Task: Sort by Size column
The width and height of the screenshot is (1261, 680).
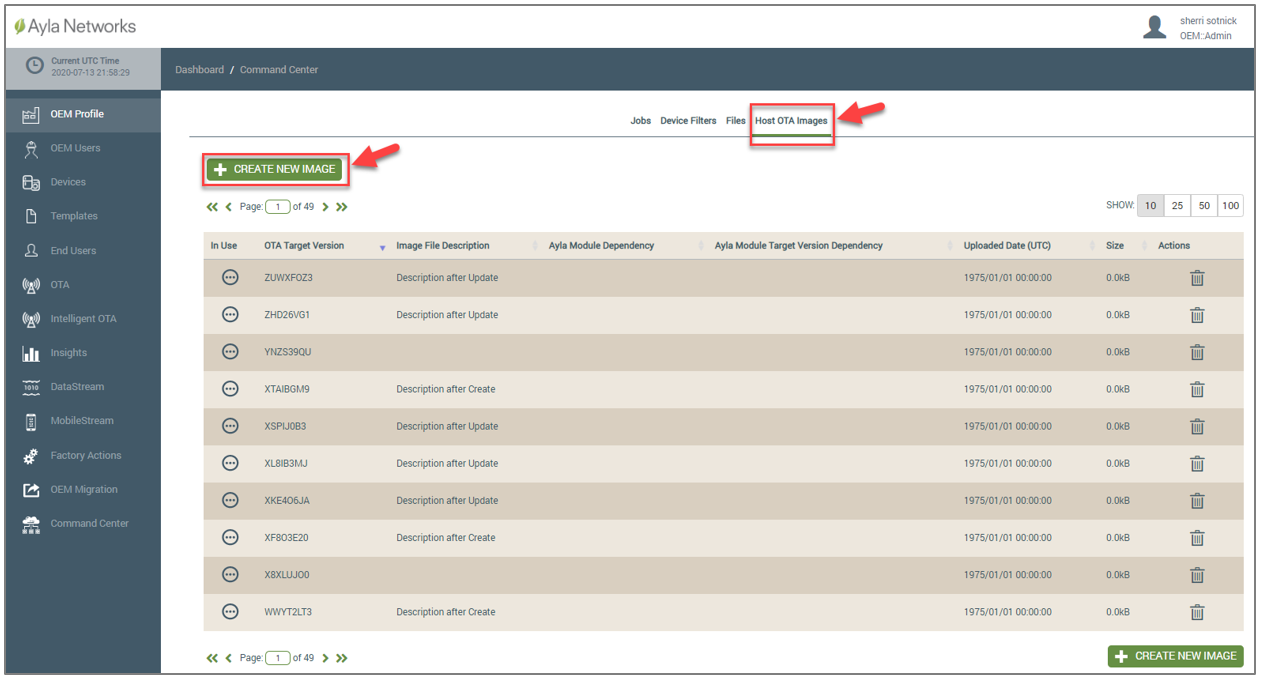Action: pos(1115,246)
